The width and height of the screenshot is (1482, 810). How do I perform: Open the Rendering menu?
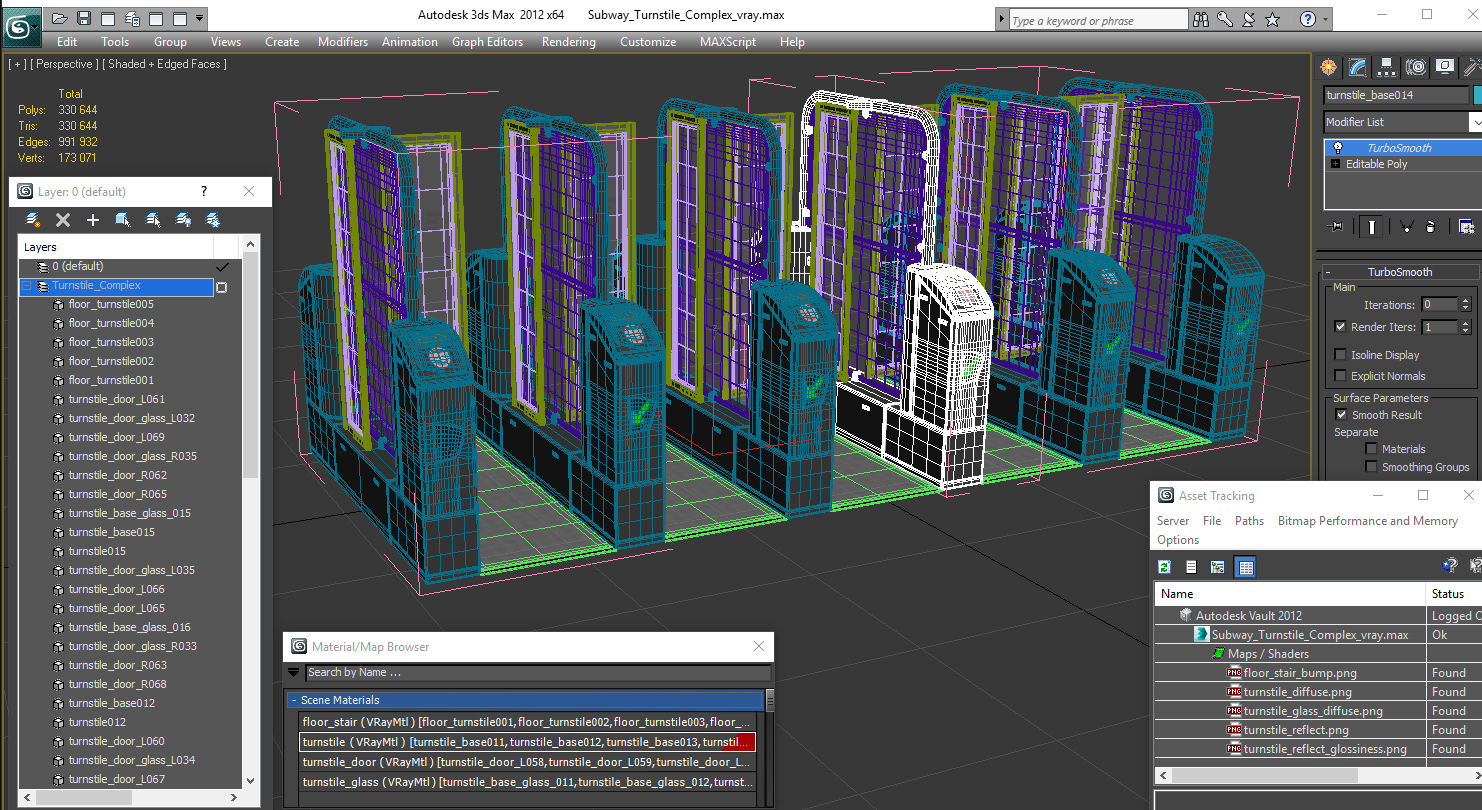[568, 42]
